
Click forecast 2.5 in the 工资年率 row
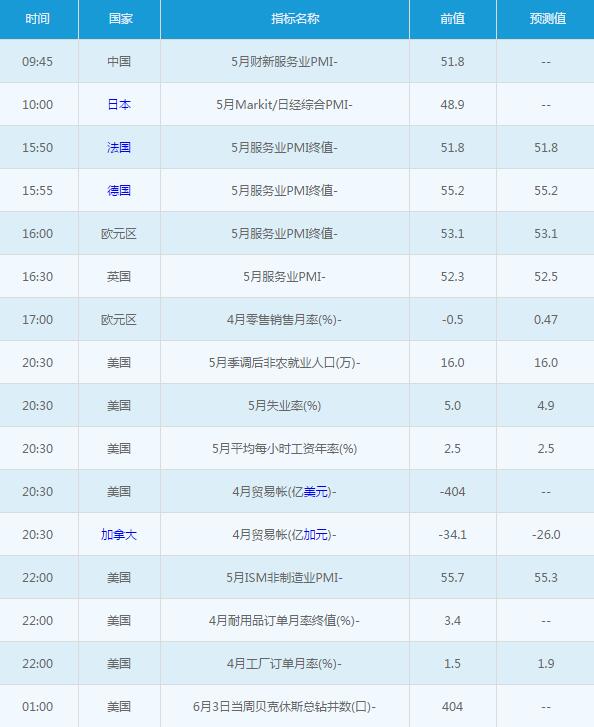[x=546, y=449]
